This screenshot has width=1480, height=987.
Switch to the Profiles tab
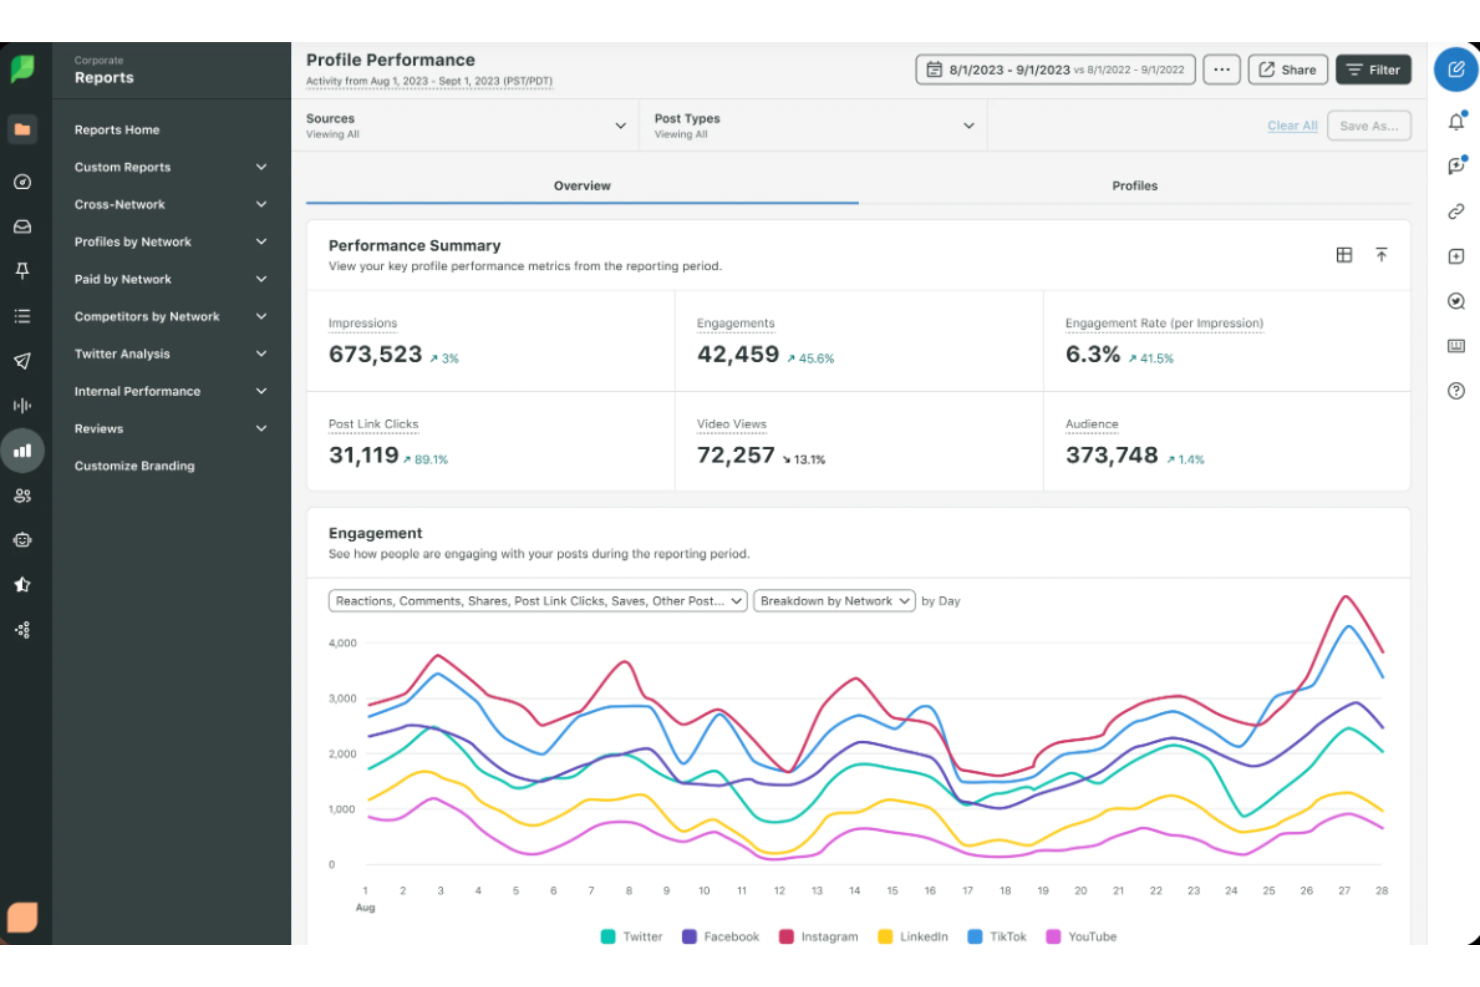(x=1134, y=185)
